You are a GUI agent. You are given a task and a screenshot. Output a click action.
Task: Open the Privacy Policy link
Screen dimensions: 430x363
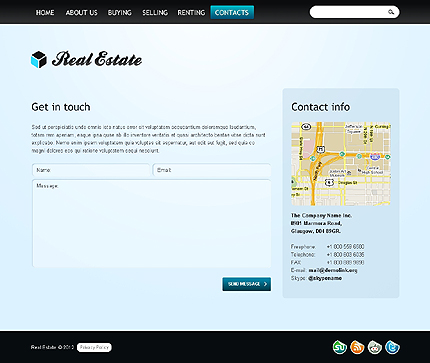(94, 347)
